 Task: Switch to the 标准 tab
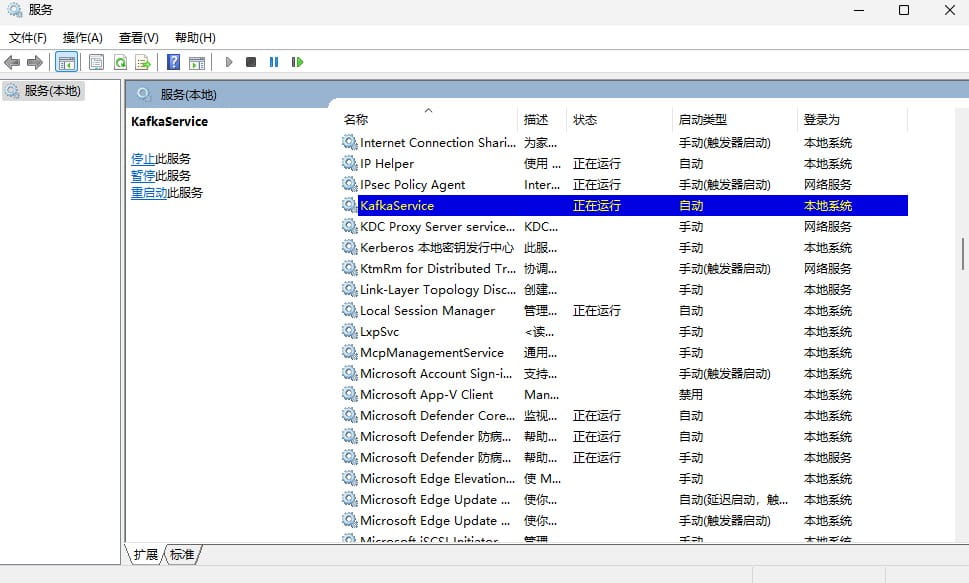click(x=182, y=555)
